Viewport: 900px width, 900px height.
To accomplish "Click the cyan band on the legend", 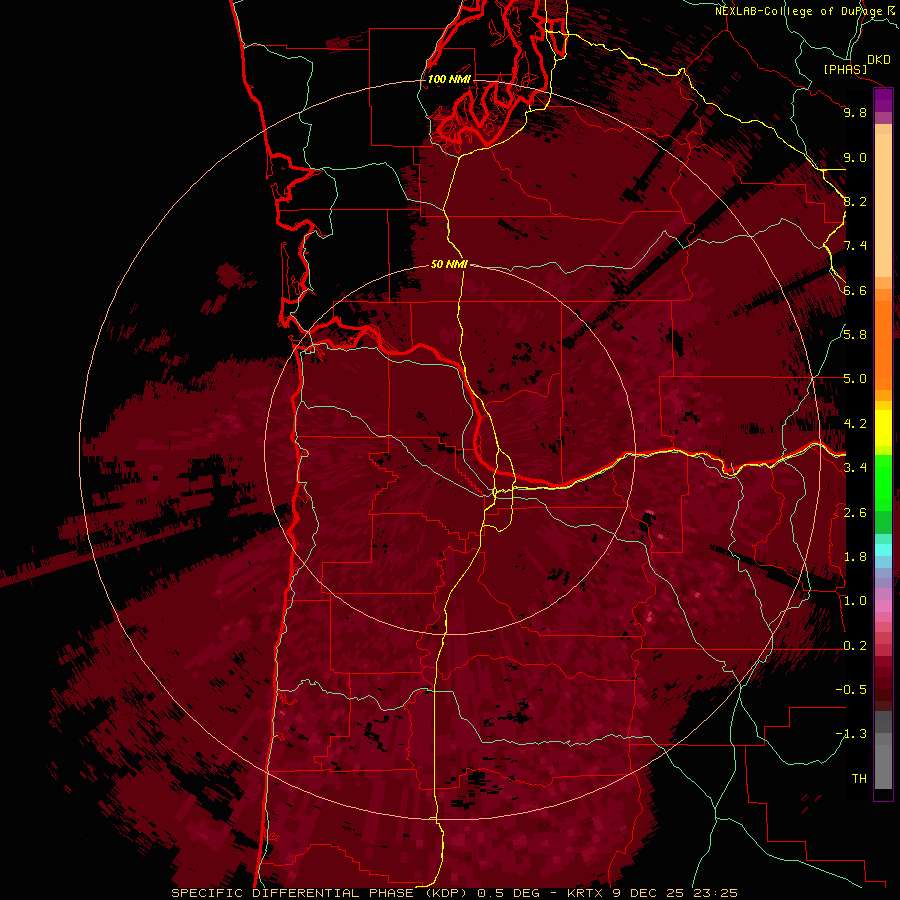I will click(883, 550).
